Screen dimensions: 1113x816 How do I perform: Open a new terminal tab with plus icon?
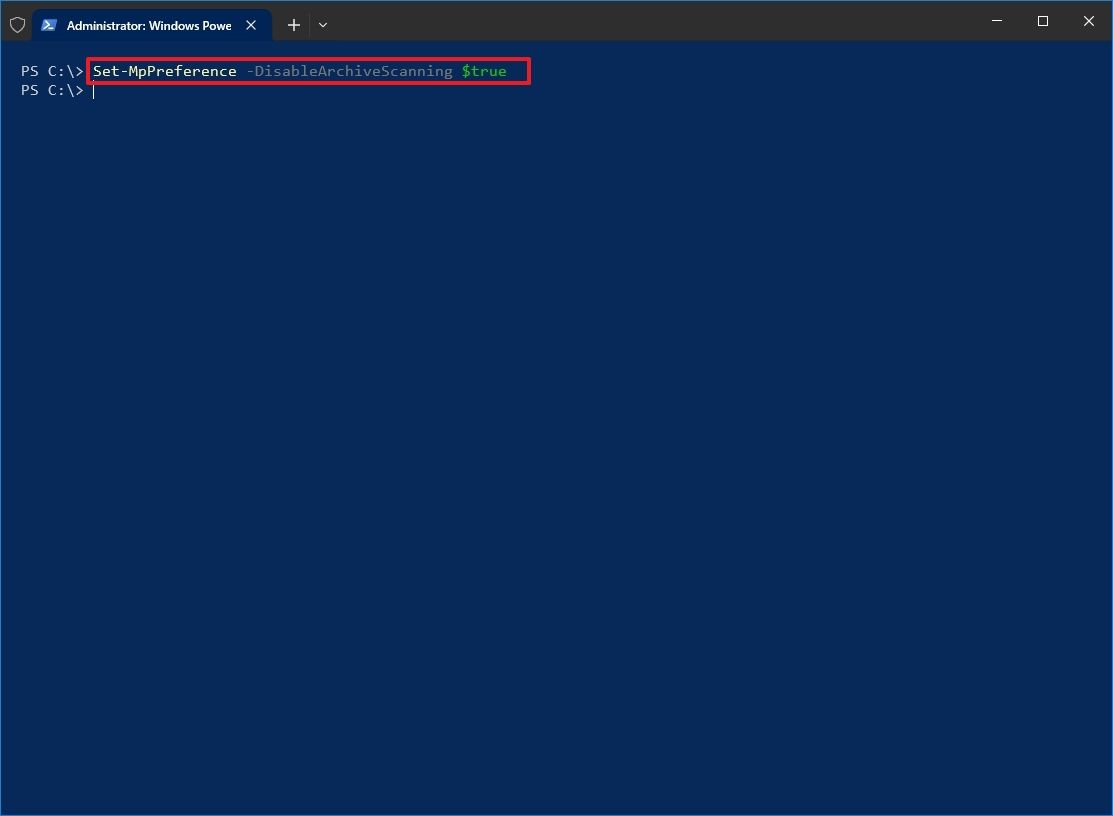[293, 24]
